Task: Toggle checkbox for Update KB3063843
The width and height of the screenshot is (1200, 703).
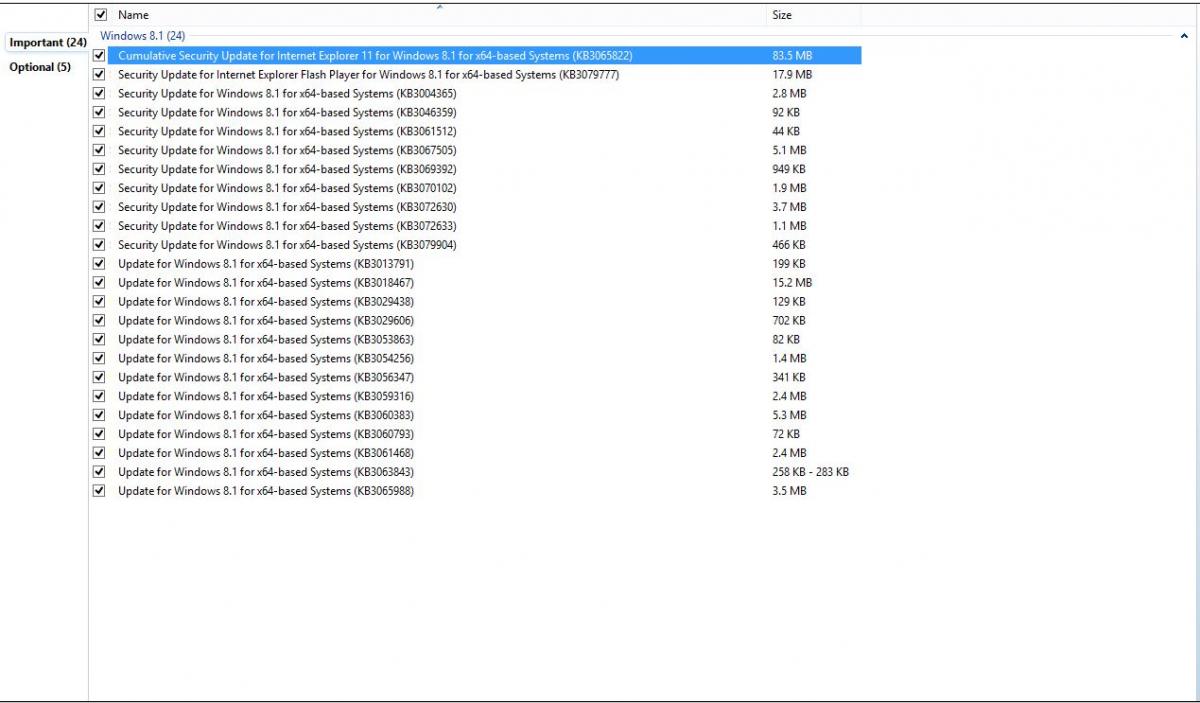Action: point(99,472)
